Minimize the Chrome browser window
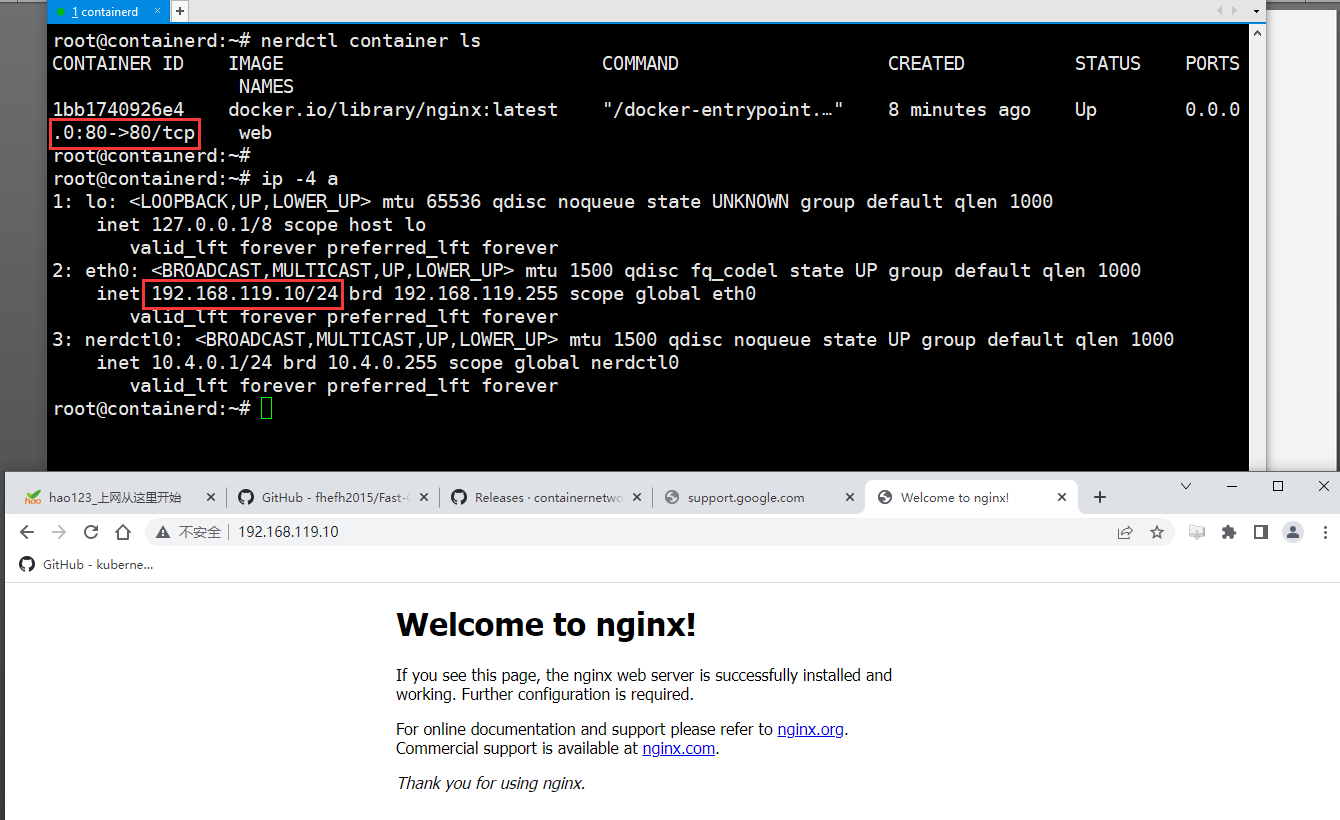Screen dimensions: 1340x820 point(1232,486)
